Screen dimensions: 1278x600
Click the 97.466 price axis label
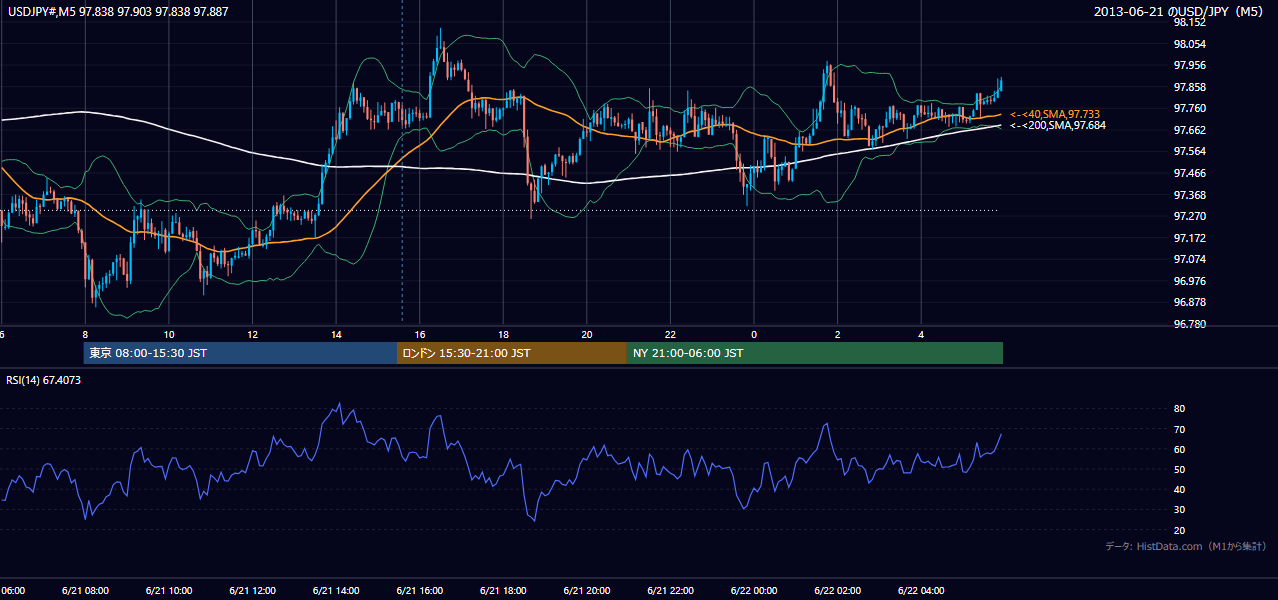[x=1190, y=173]
